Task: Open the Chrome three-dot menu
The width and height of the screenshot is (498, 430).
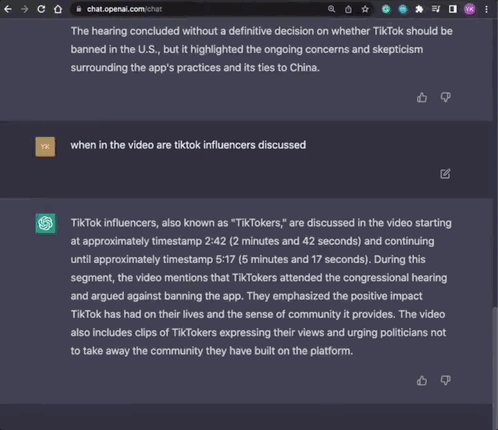Action: (x=487, y=9)
